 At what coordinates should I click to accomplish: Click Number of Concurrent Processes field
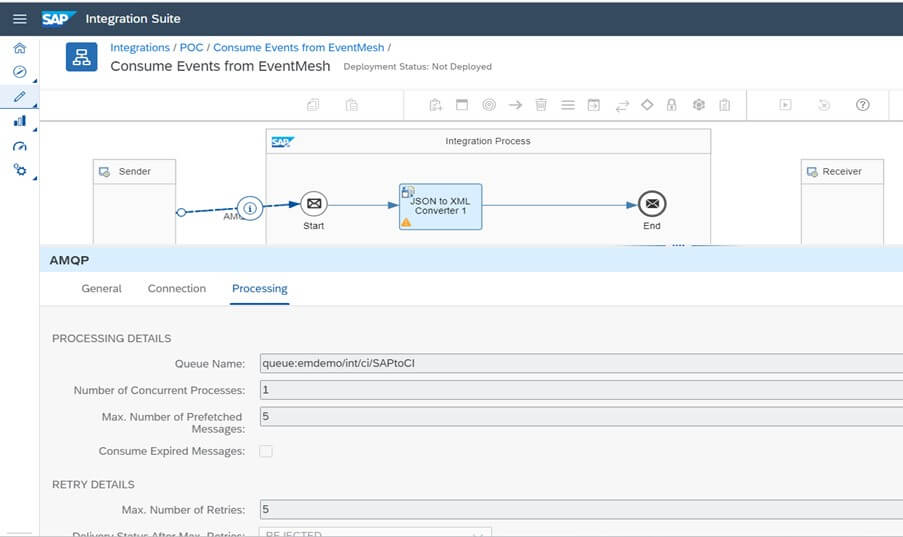tap(581, 390)
